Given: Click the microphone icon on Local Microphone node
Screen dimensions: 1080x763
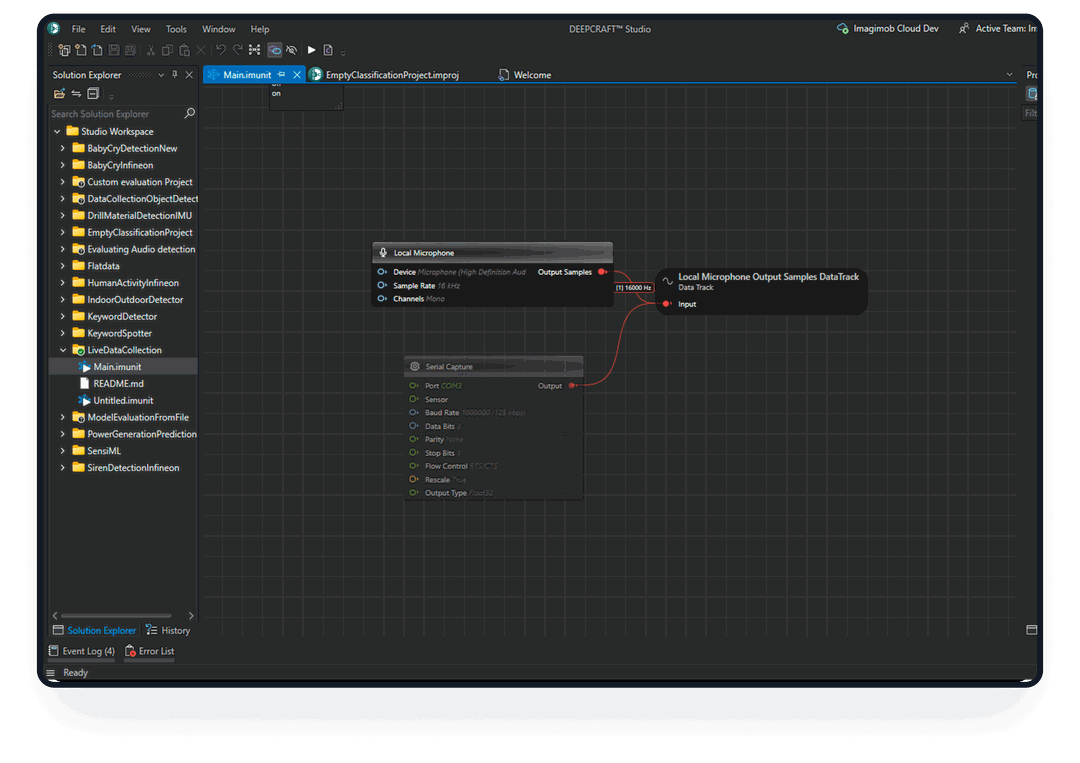Looking at the screenshot, I should click(x=383, y=253).
